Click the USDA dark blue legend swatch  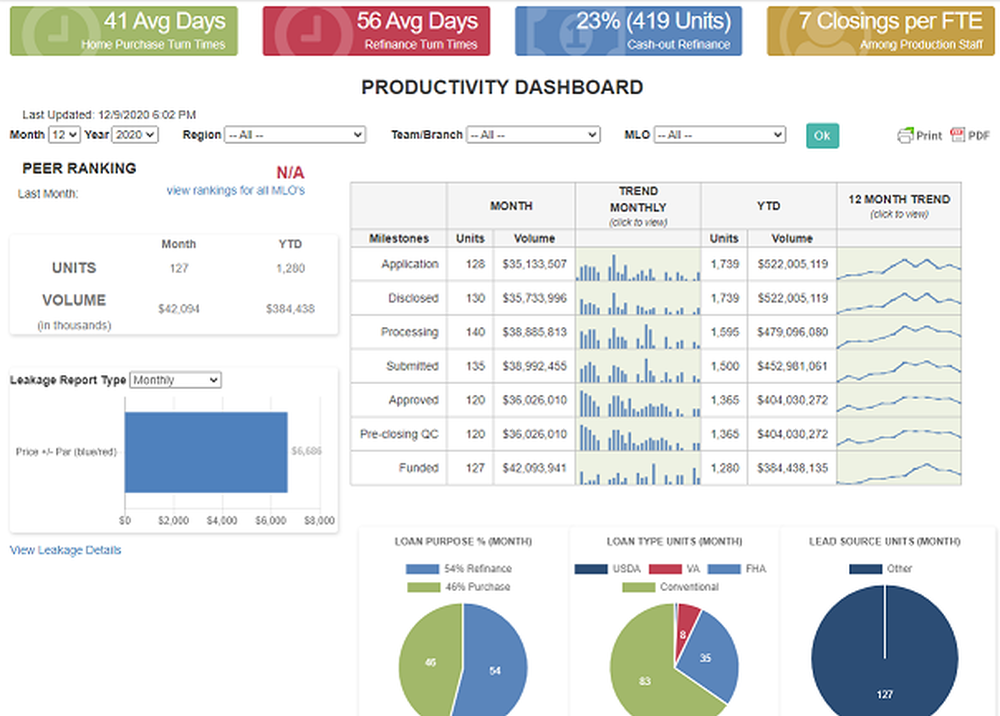click(x=591, y=569)
